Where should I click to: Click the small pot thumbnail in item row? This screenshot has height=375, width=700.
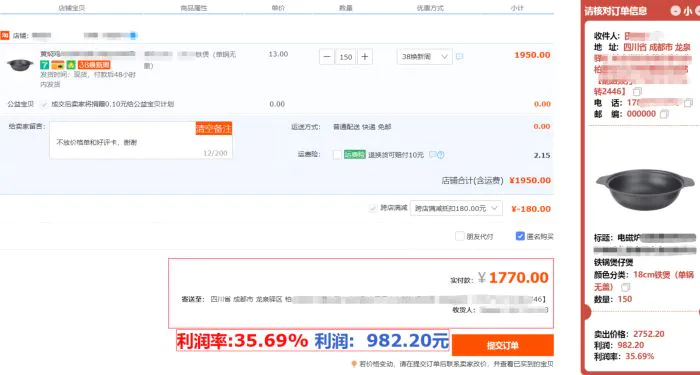pyautogui.click(x=20, y=65)
